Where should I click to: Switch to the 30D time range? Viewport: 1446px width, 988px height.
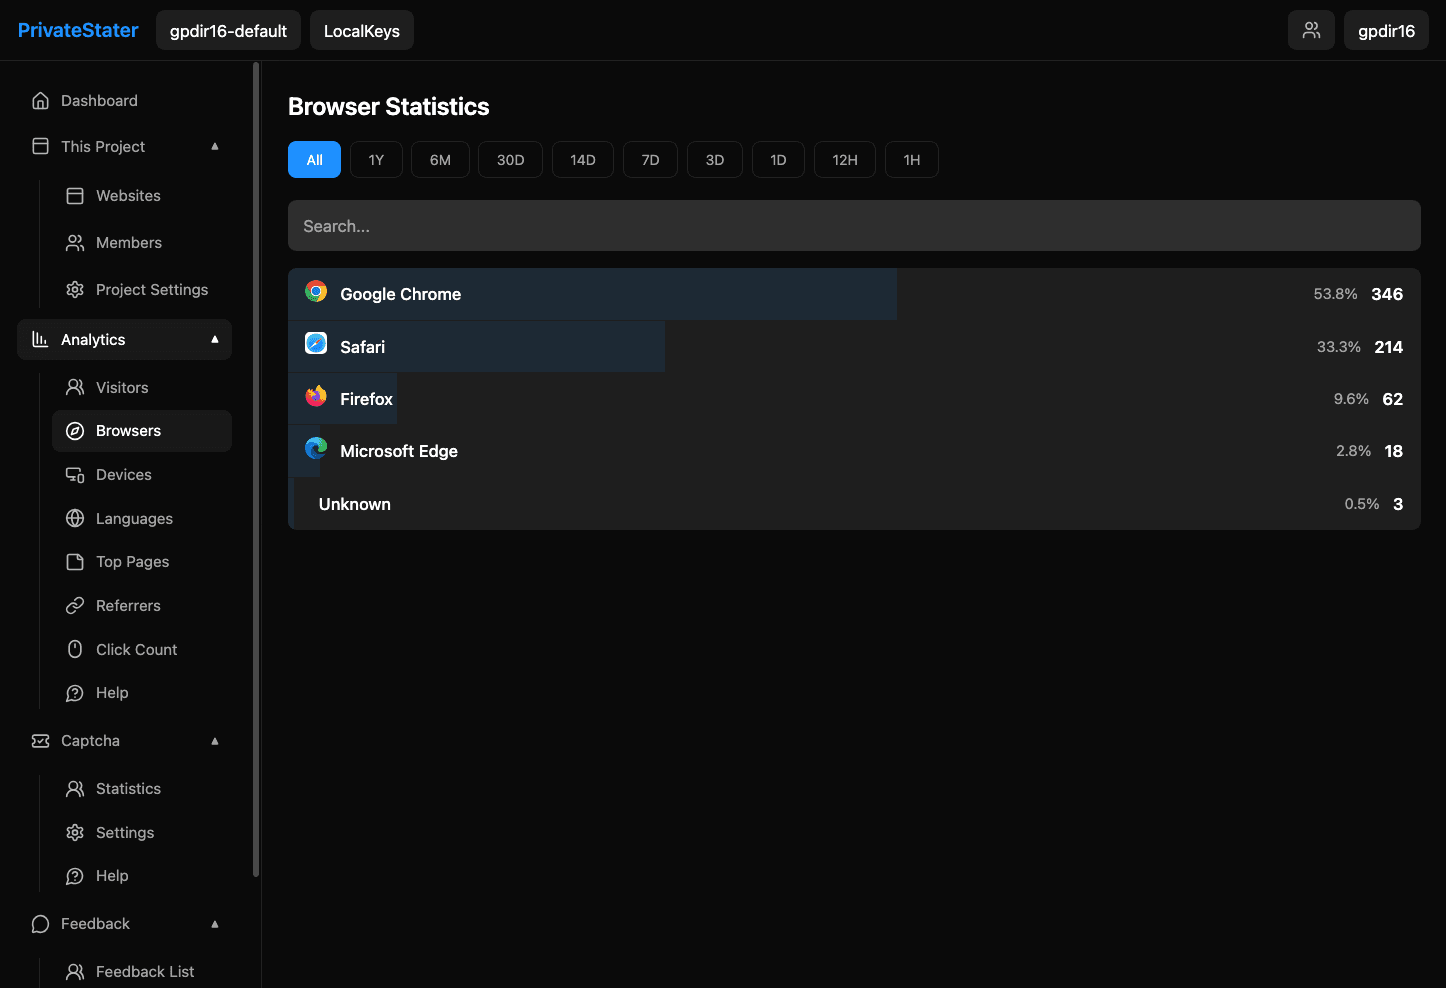coord(510,160)
